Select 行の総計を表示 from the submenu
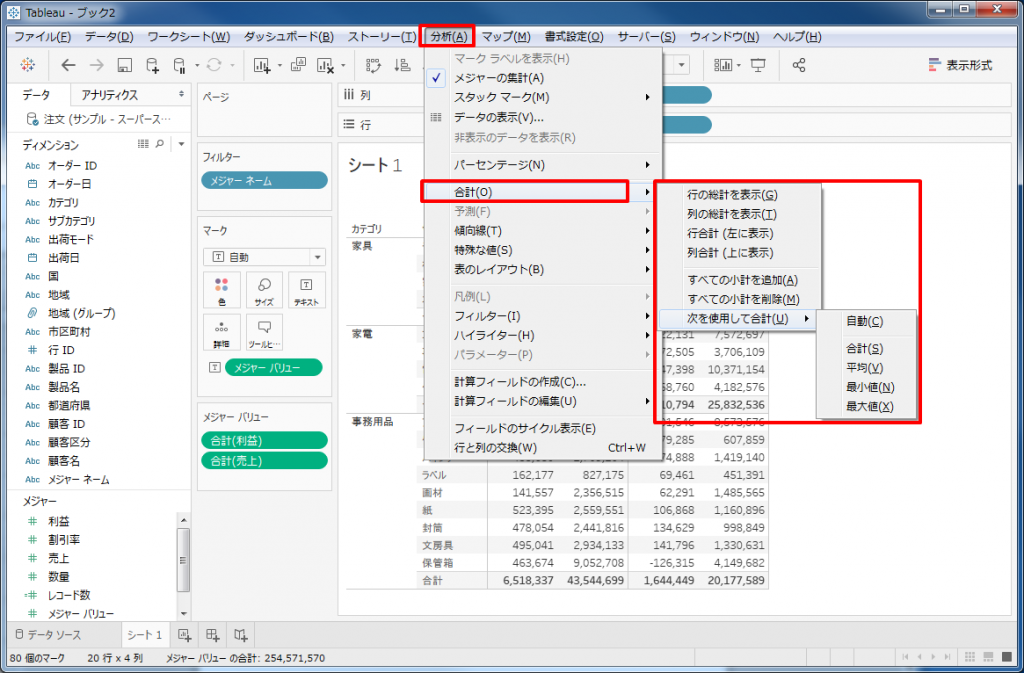Image resolution: width=1024 pixels, height=673 pixels. pyautogui.click(x=731, y=195)
